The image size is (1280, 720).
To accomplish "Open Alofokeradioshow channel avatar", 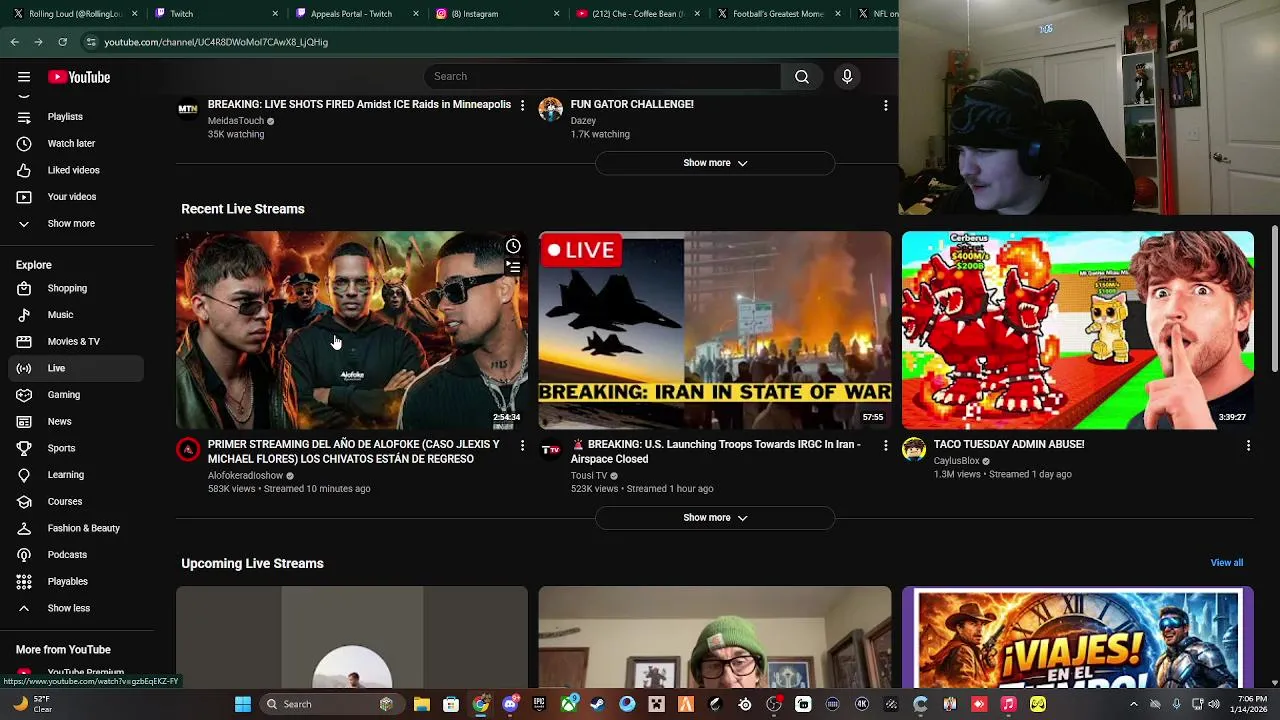I will click(188, 449).
